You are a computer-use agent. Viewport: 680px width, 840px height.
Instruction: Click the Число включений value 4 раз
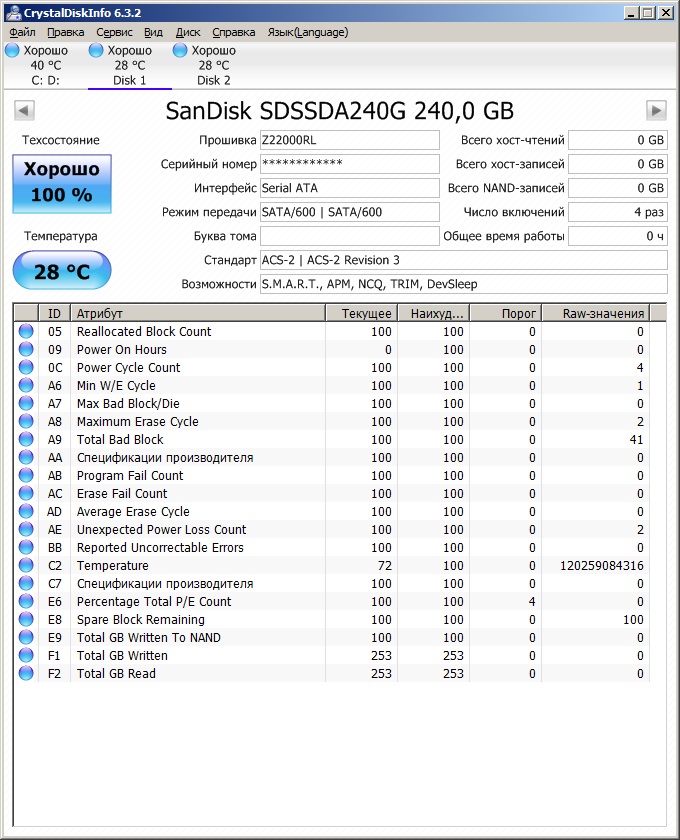pos(618,212)
